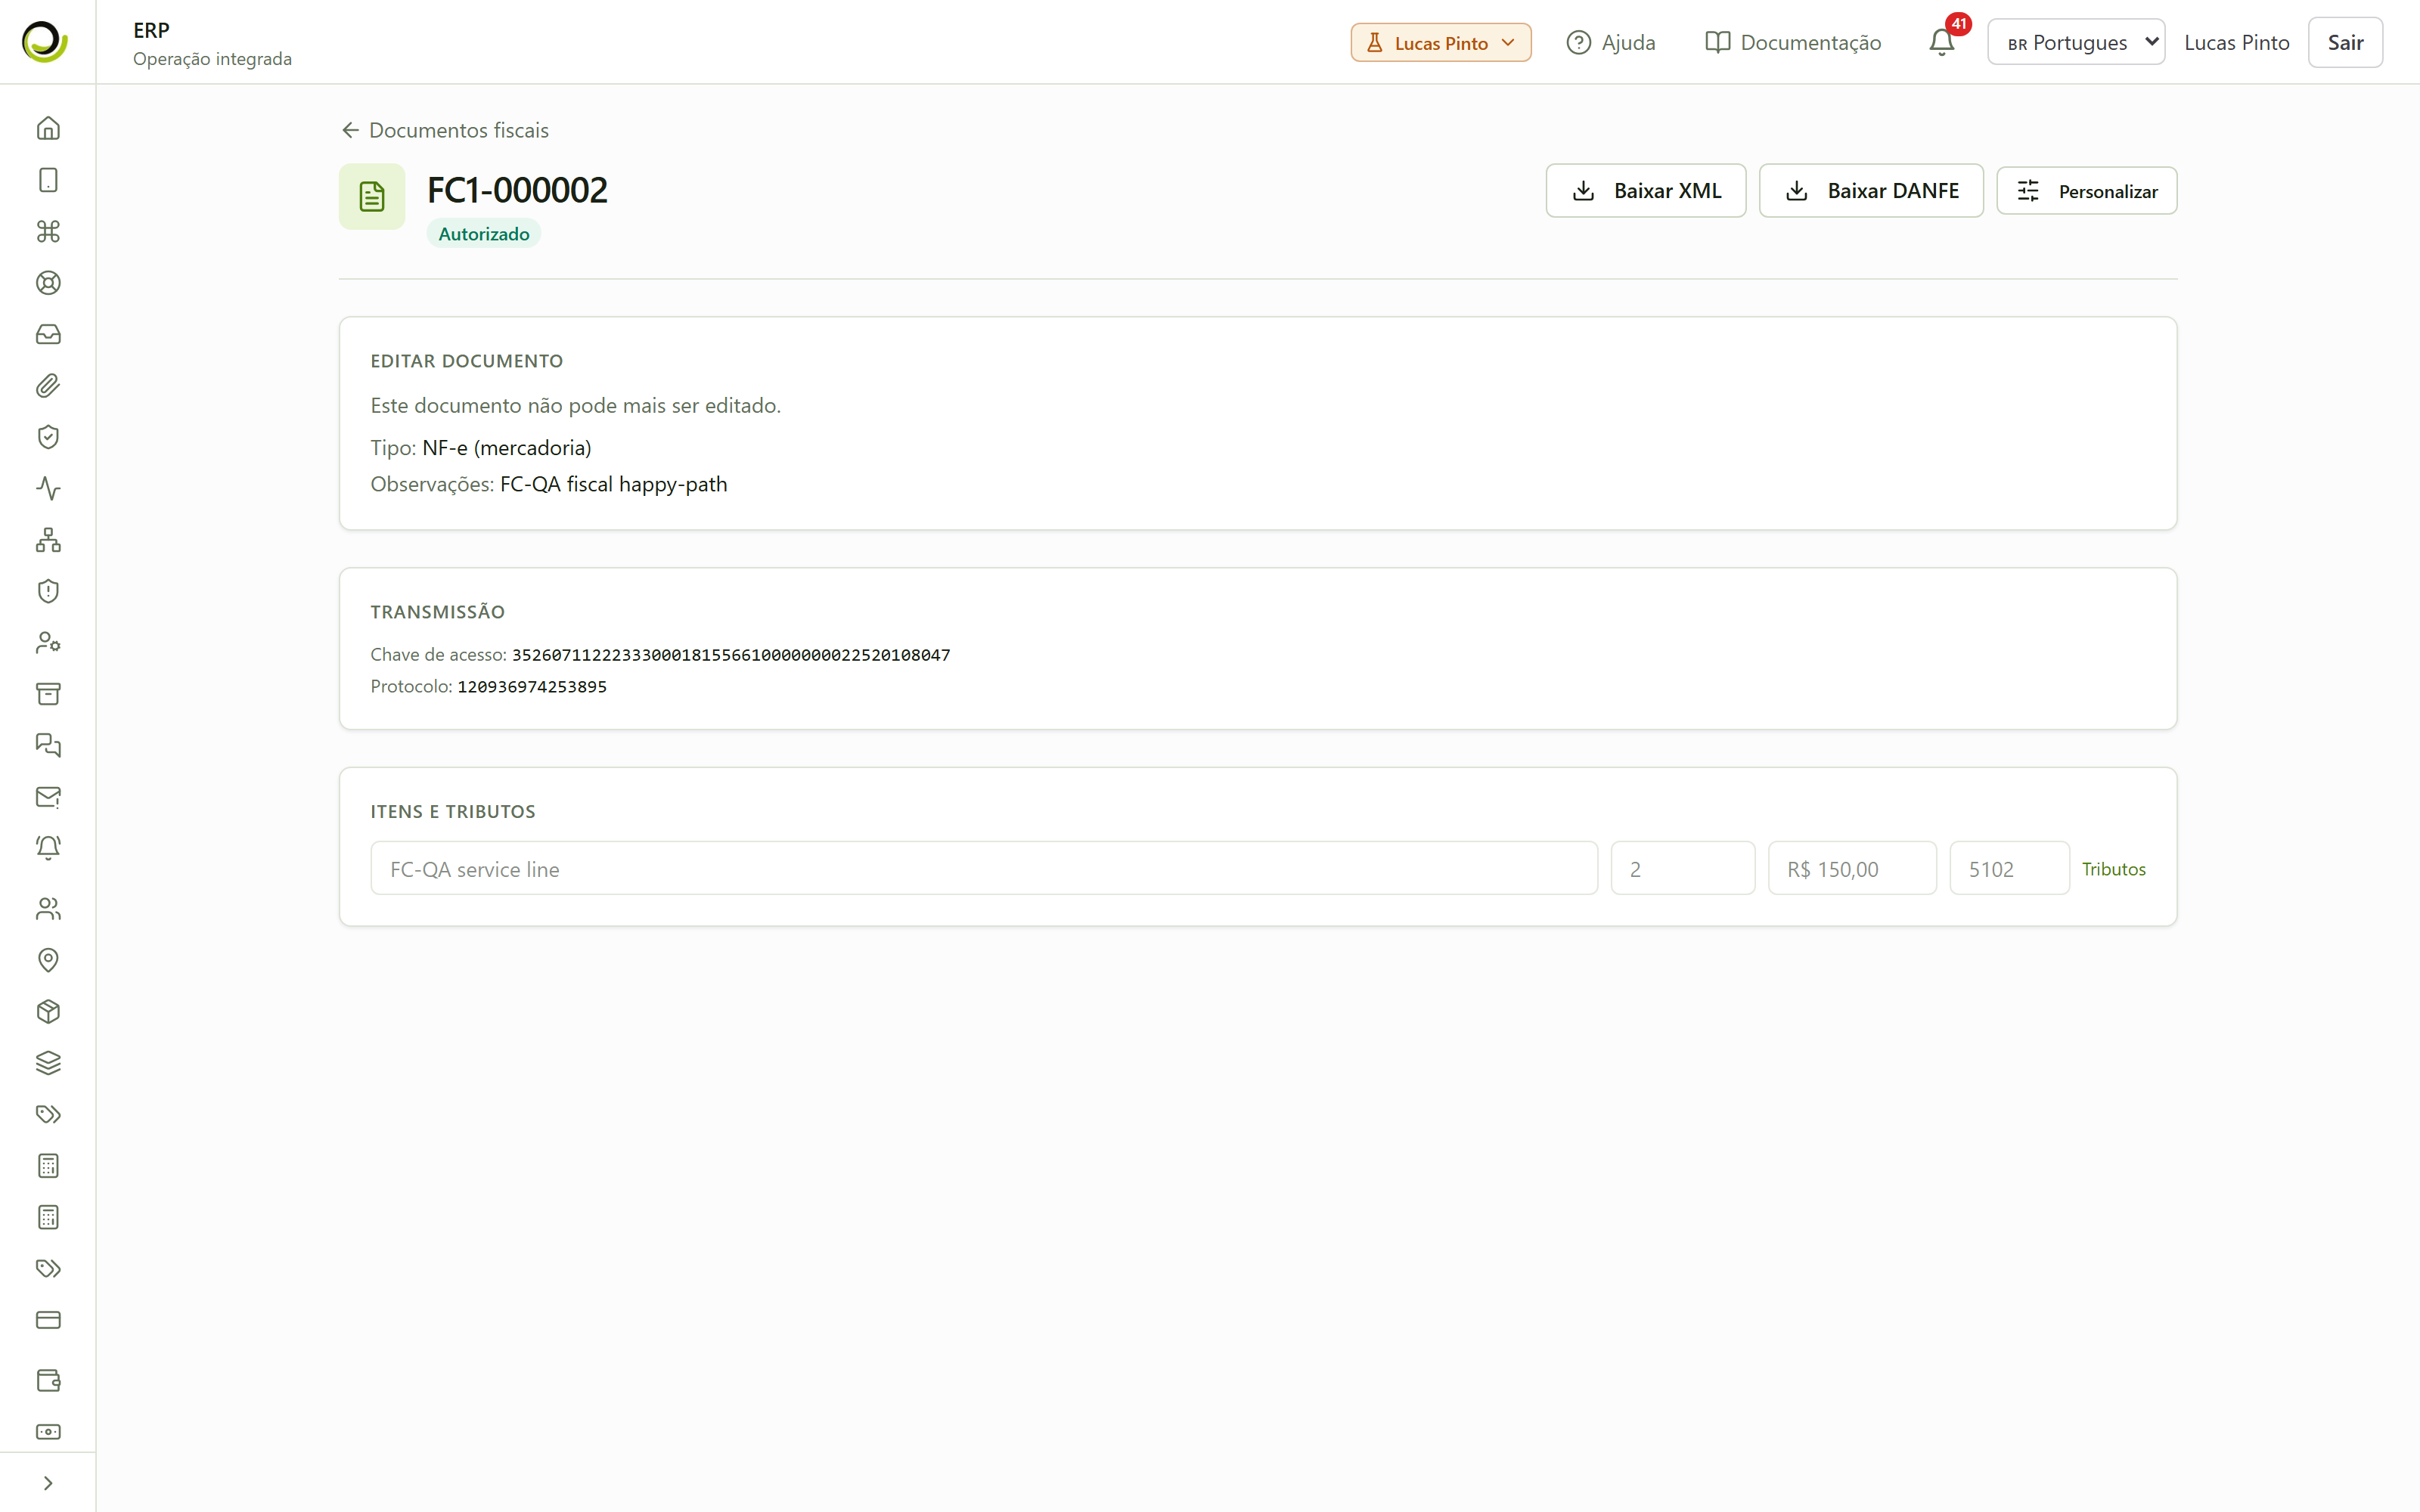This screenshot has height=1512, width=2420.
Task: Click the mail envelope sidebar icon
Action: (x=48, y=797)
